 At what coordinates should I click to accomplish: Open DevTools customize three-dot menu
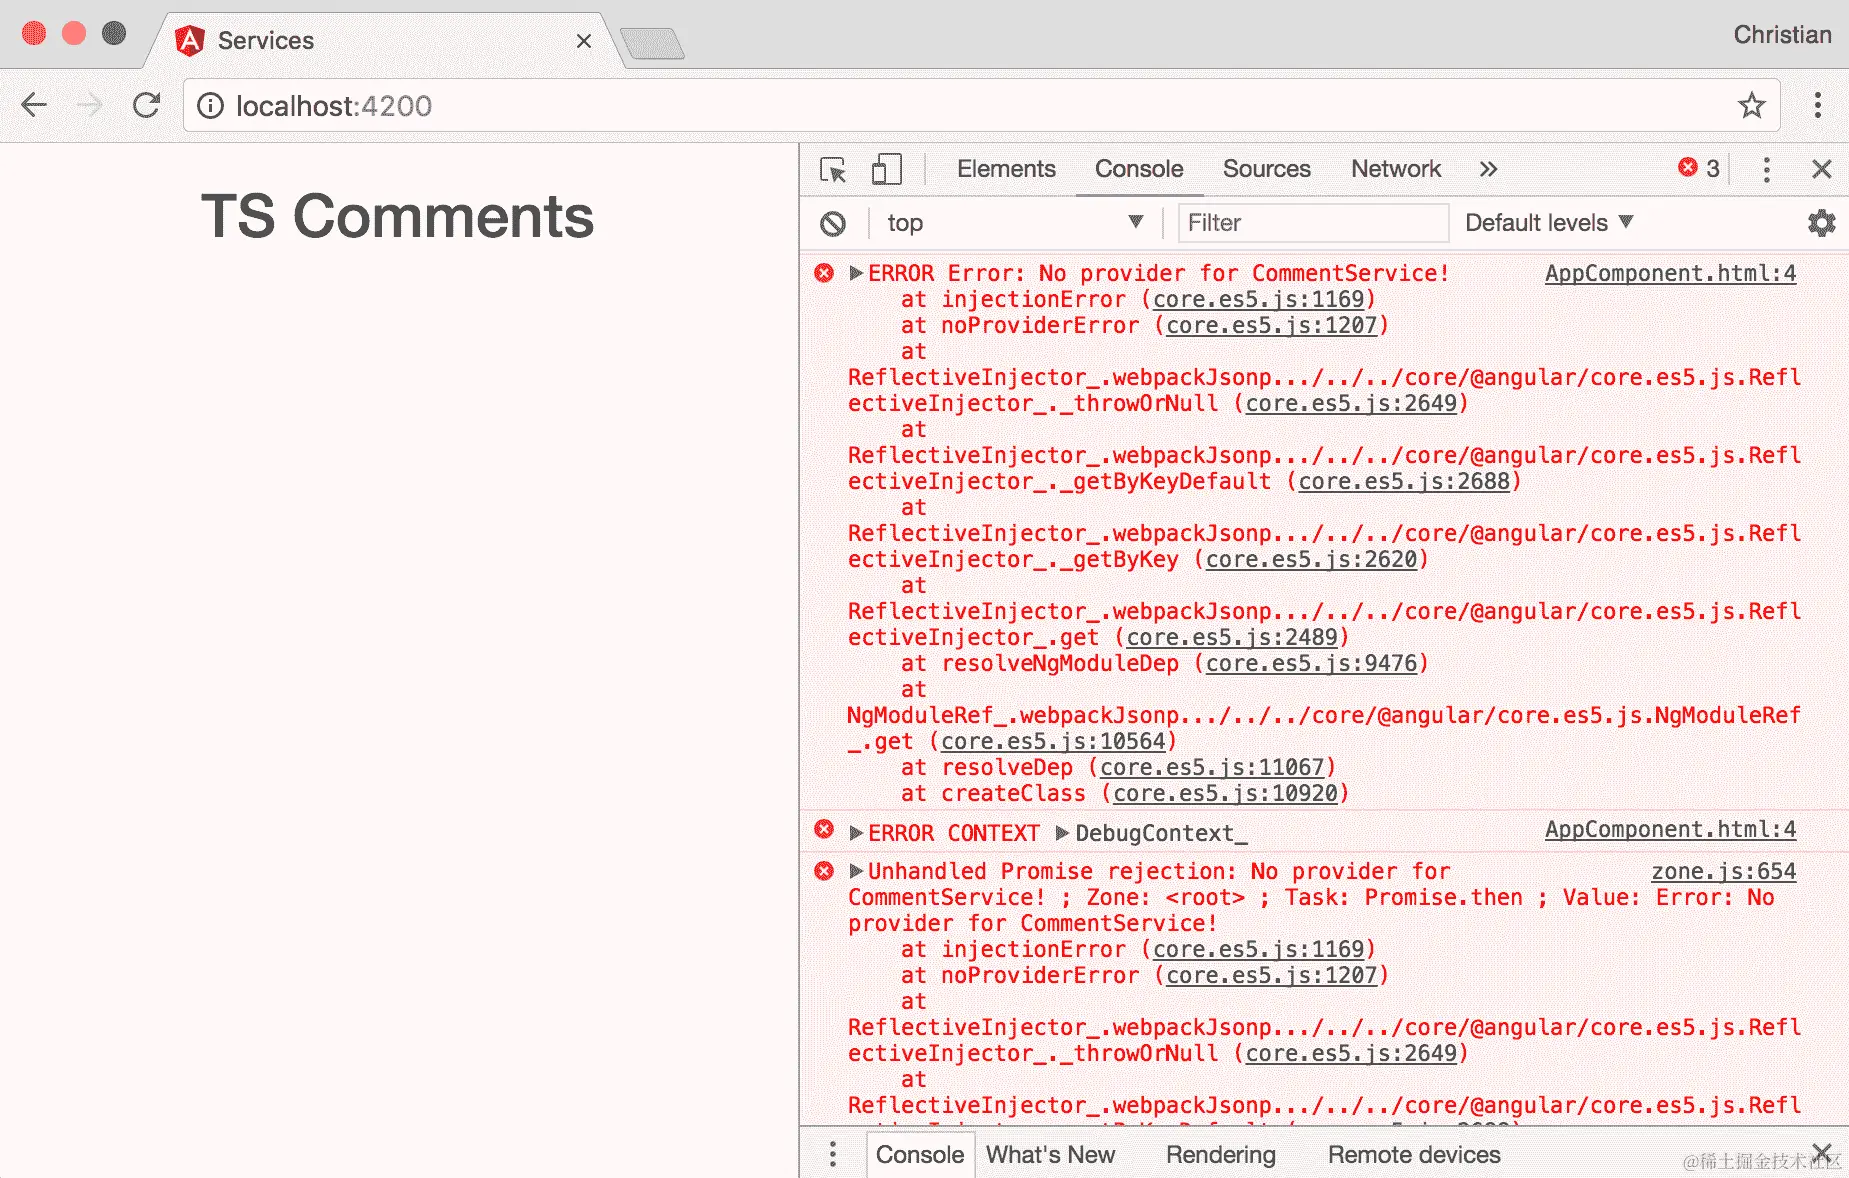tap(1767, 169)
